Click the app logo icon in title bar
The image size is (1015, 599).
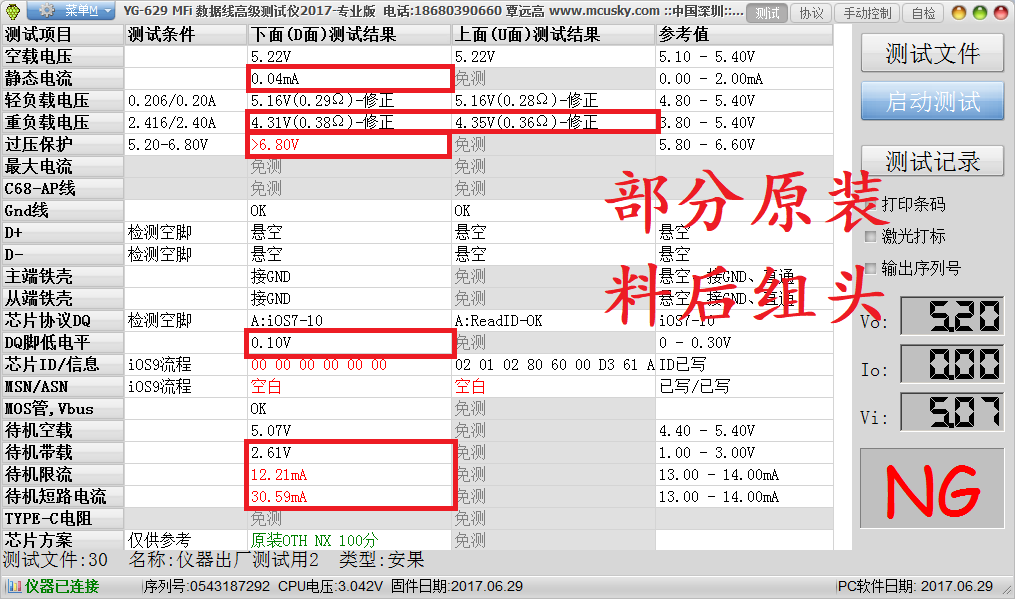(x=15, y=12)
